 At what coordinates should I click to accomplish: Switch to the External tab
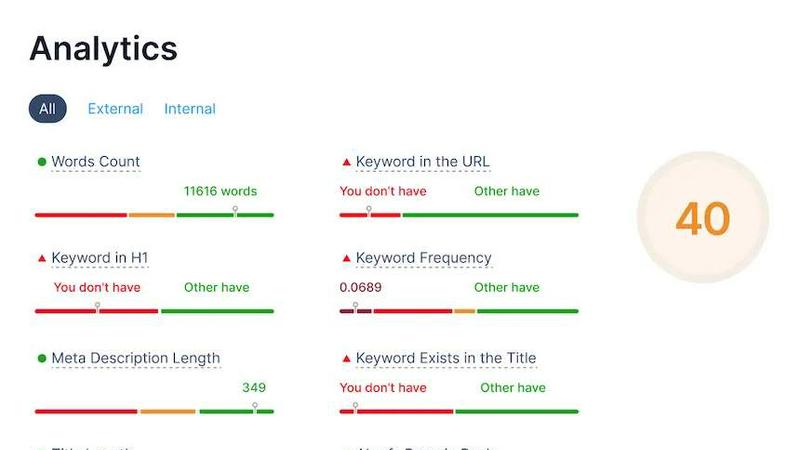(x=115, y=109)
